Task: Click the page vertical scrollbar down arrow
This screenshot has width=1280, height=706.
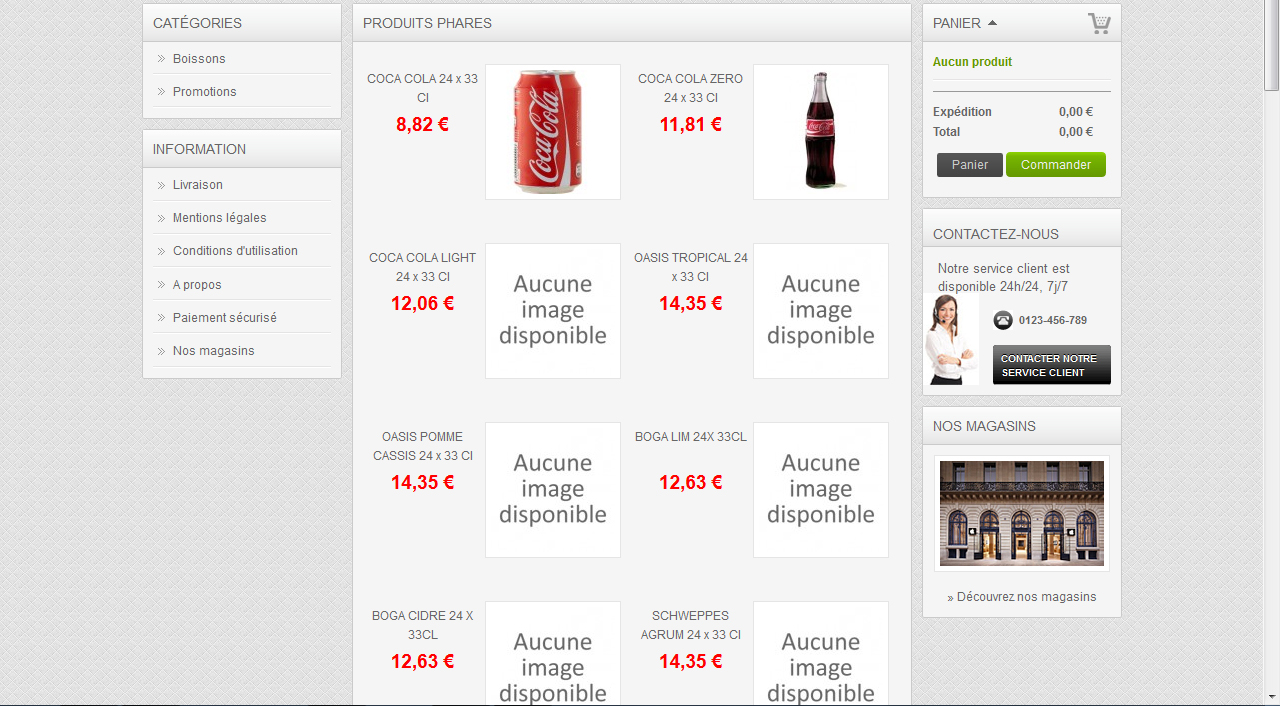Action: [x=1271, y=697]
